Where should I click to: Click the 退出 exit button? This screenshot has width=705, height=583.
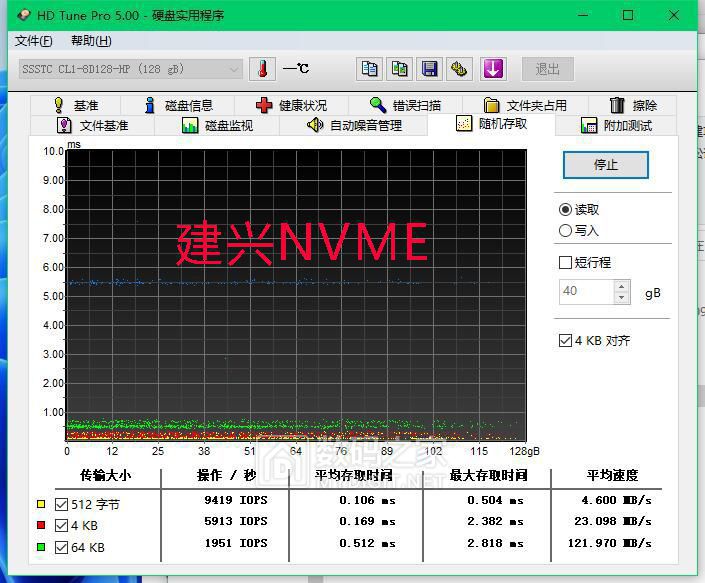click(548, 69)
